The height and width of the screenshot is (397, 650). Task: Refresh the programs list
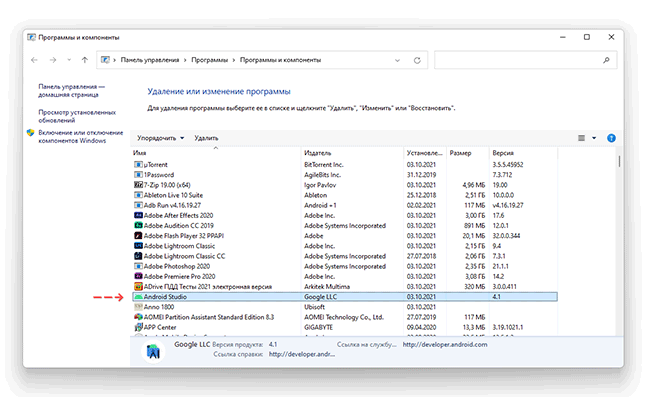[417, 60]
